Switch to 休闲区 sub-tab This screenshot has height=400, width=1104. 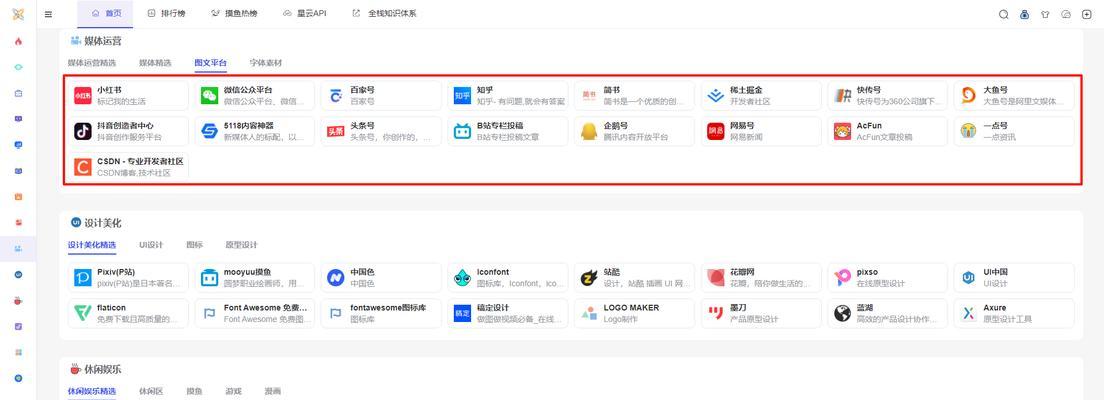(x=151, y=391)
